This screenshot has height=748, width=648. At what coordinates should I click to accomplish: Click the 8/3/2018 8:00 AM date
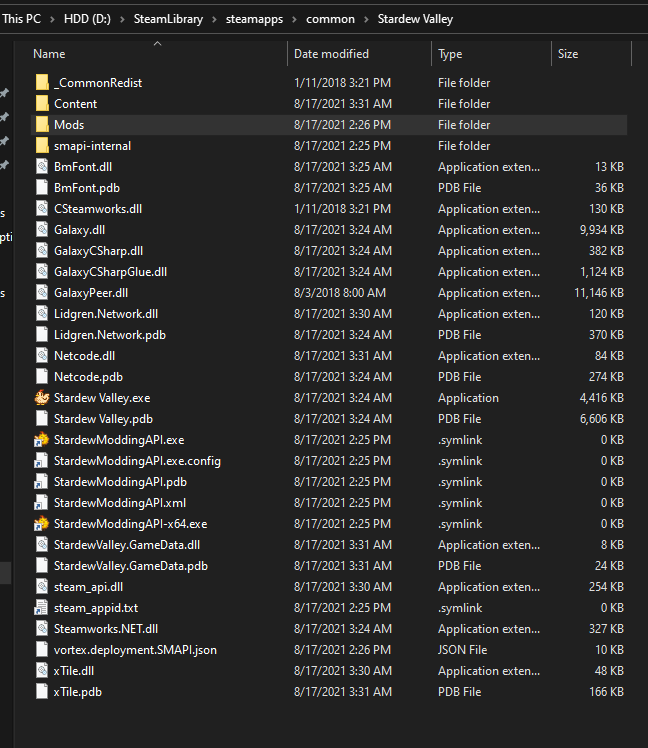coord(340,292)
